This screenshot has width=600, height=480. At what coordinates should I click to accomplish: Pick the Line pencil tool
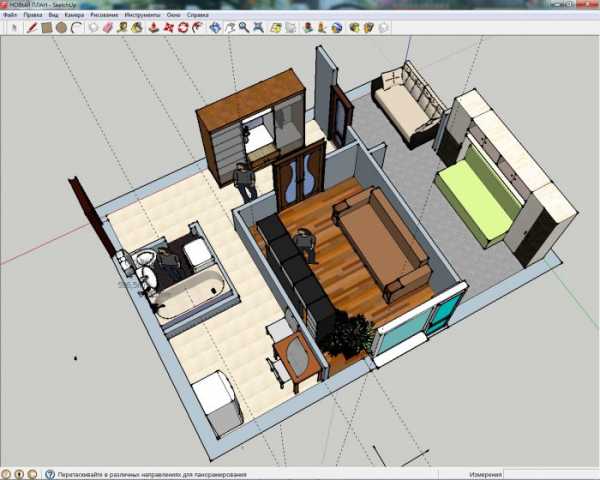click(x=32, y=28)
